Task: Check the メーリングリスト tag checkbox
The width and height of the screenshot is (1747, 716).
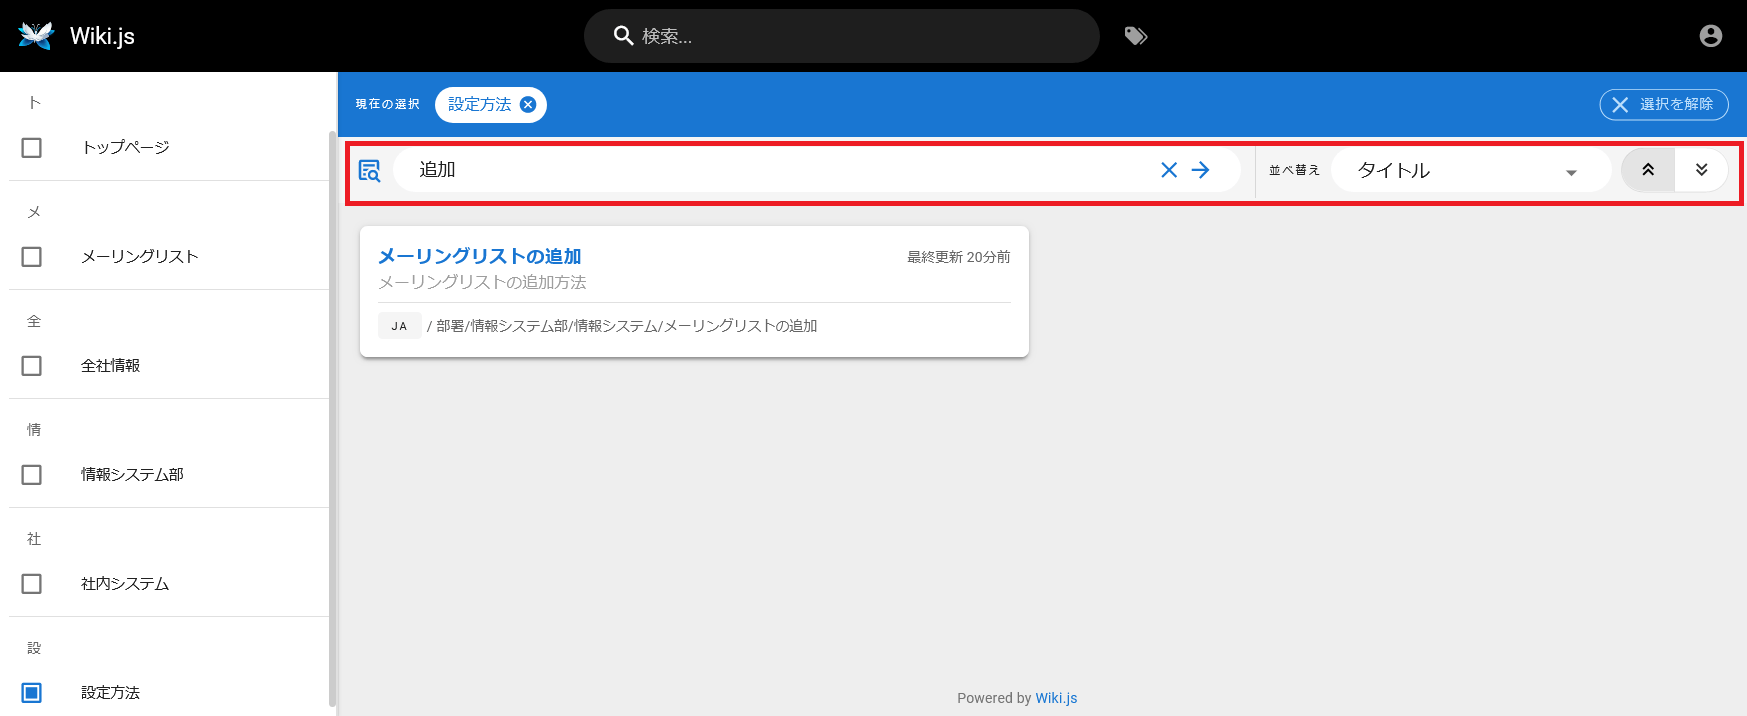Action: [x=32, y=257]
